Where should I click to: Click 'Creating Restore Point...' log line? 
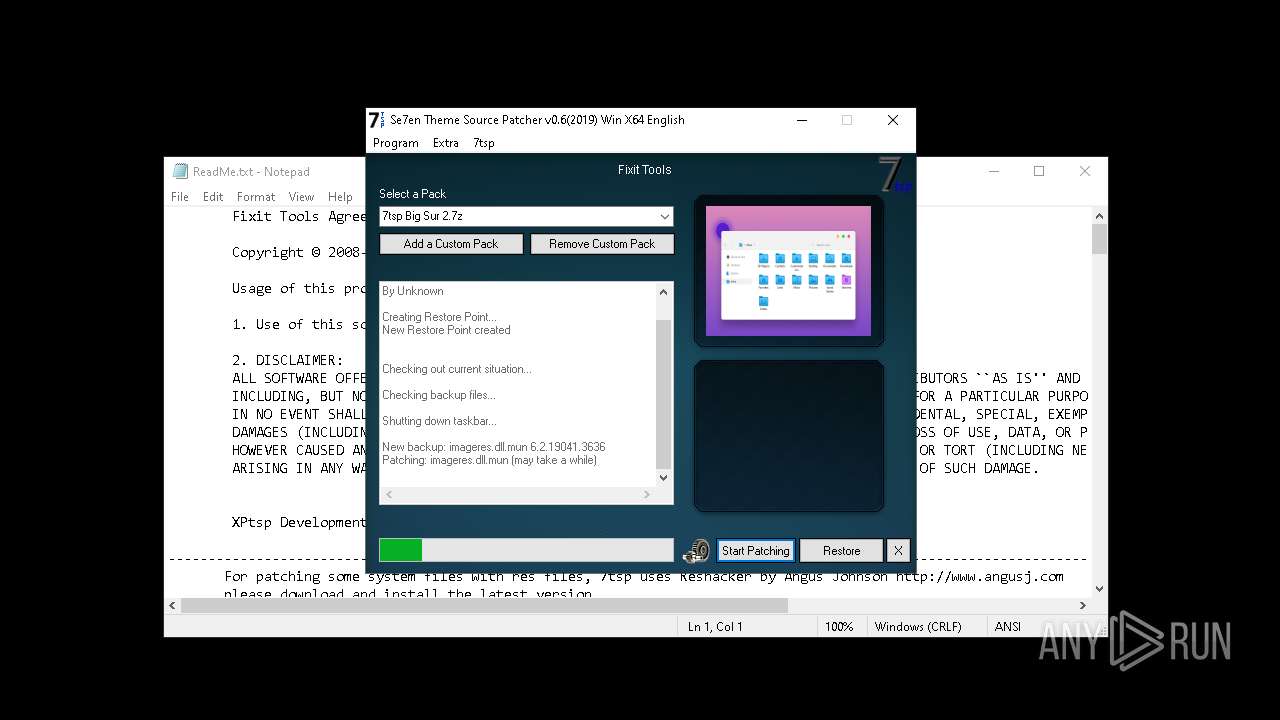[x=439, y=317]
